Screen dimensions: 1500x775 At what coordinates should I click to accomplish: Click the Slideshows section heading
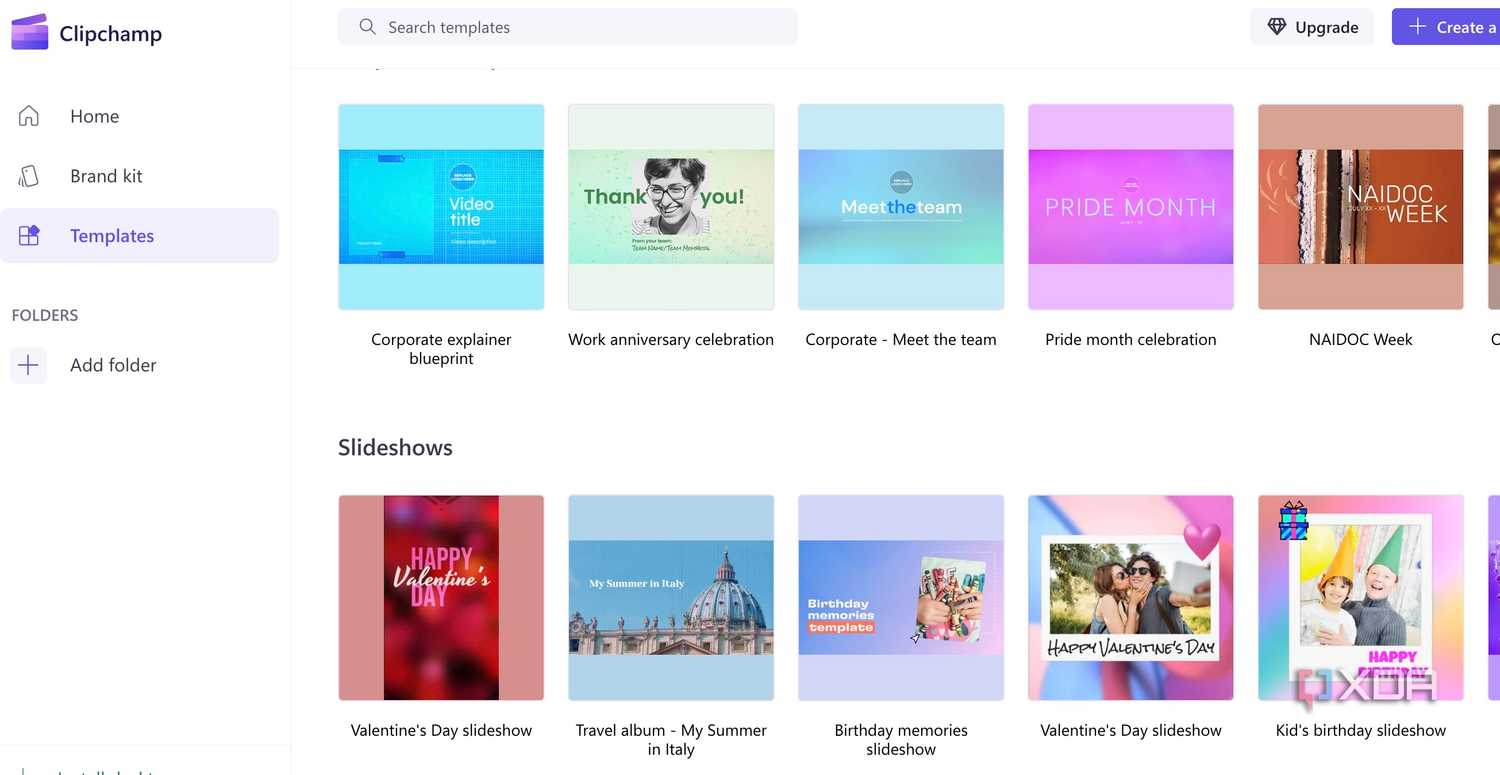395,448
